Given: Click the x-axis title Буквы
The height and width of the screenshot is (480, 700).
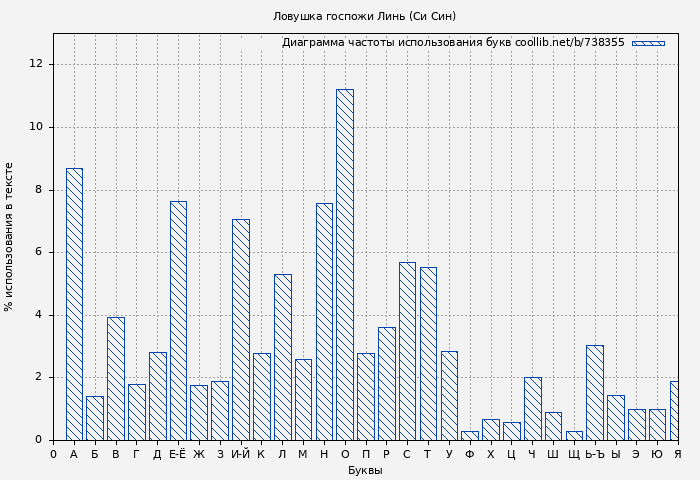Looking at the screenshot, I should 365,470.
